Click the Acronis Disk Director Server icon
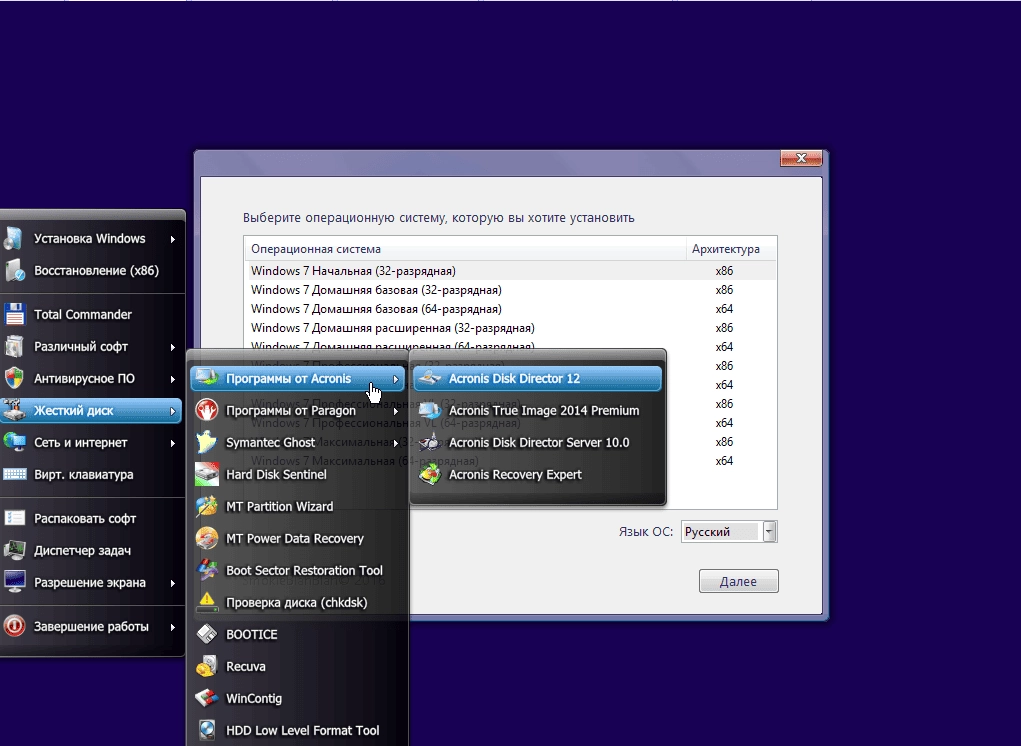 (429, 442)
